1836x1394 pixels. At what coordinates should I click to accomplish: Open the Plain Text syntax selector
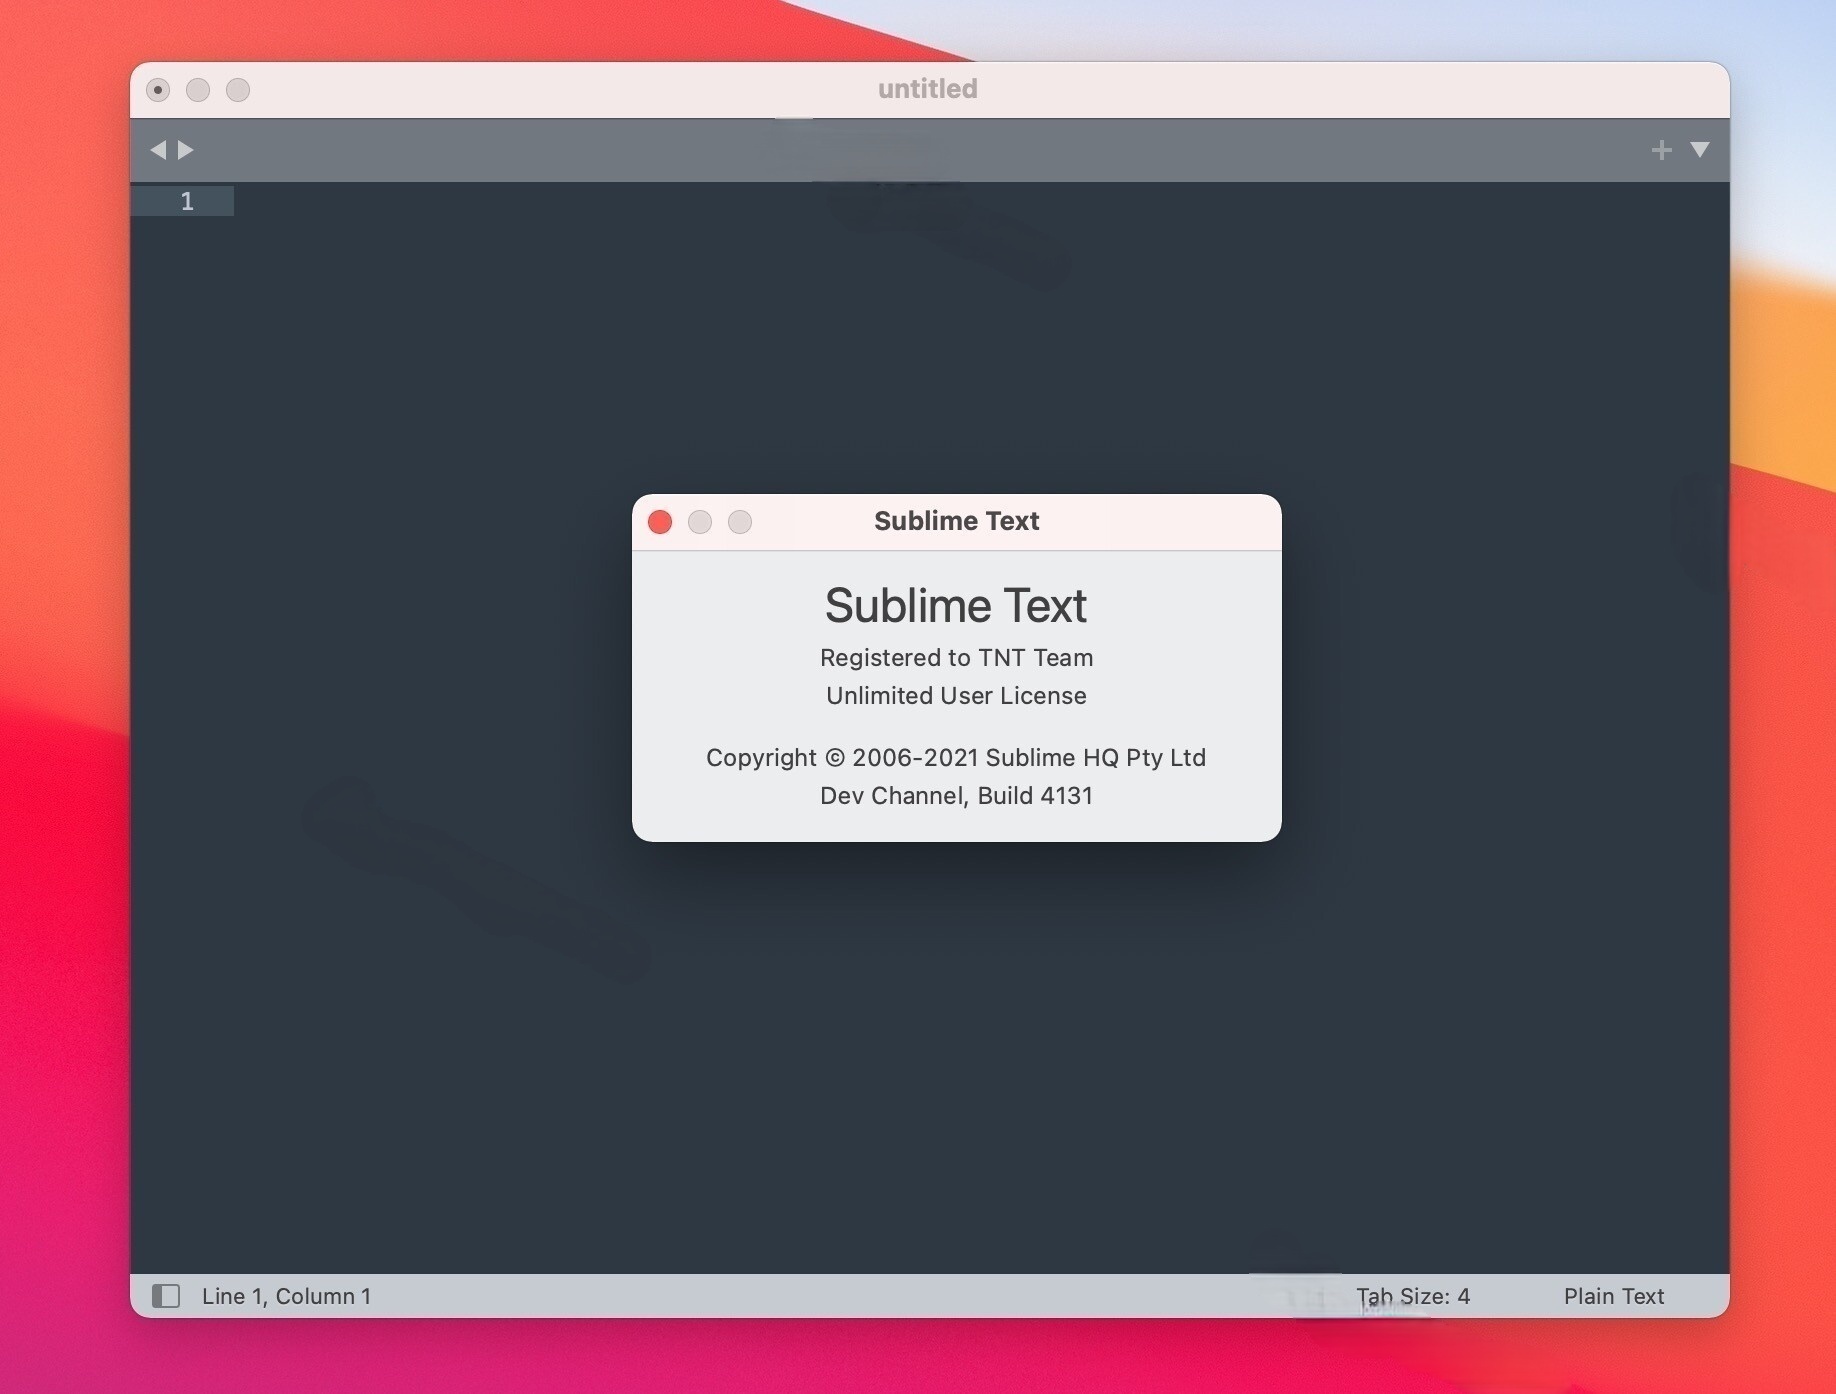[x=1613, y=1296]
